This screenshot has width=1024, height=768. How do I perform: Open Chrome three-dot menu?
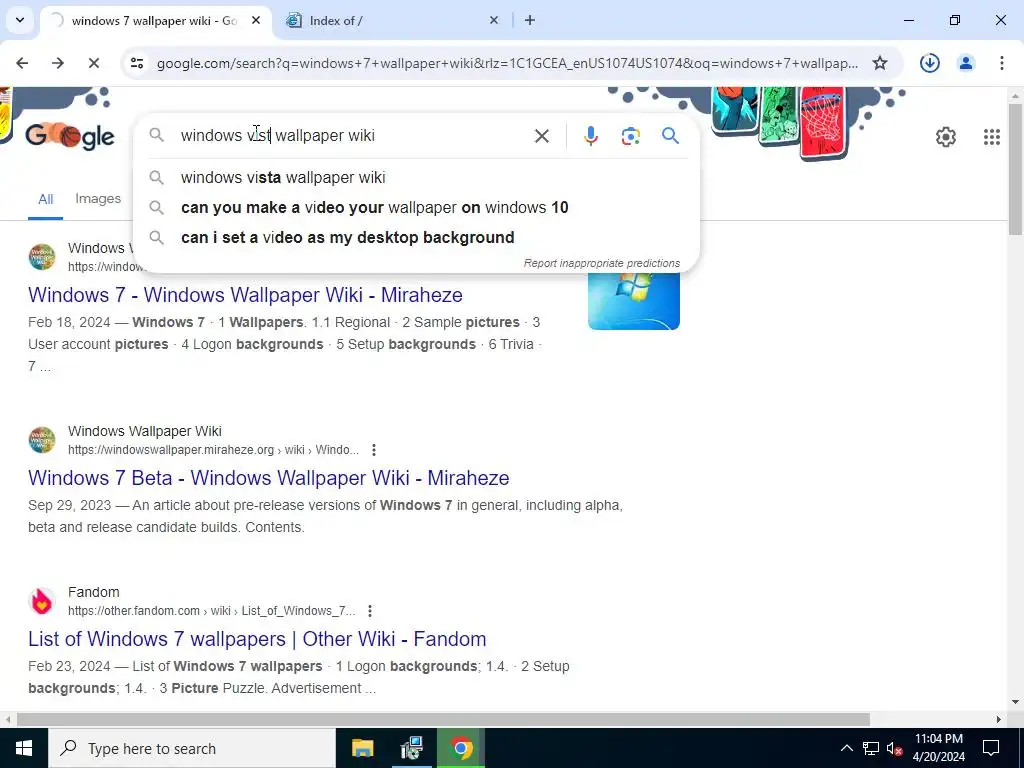pos(1001,63)
